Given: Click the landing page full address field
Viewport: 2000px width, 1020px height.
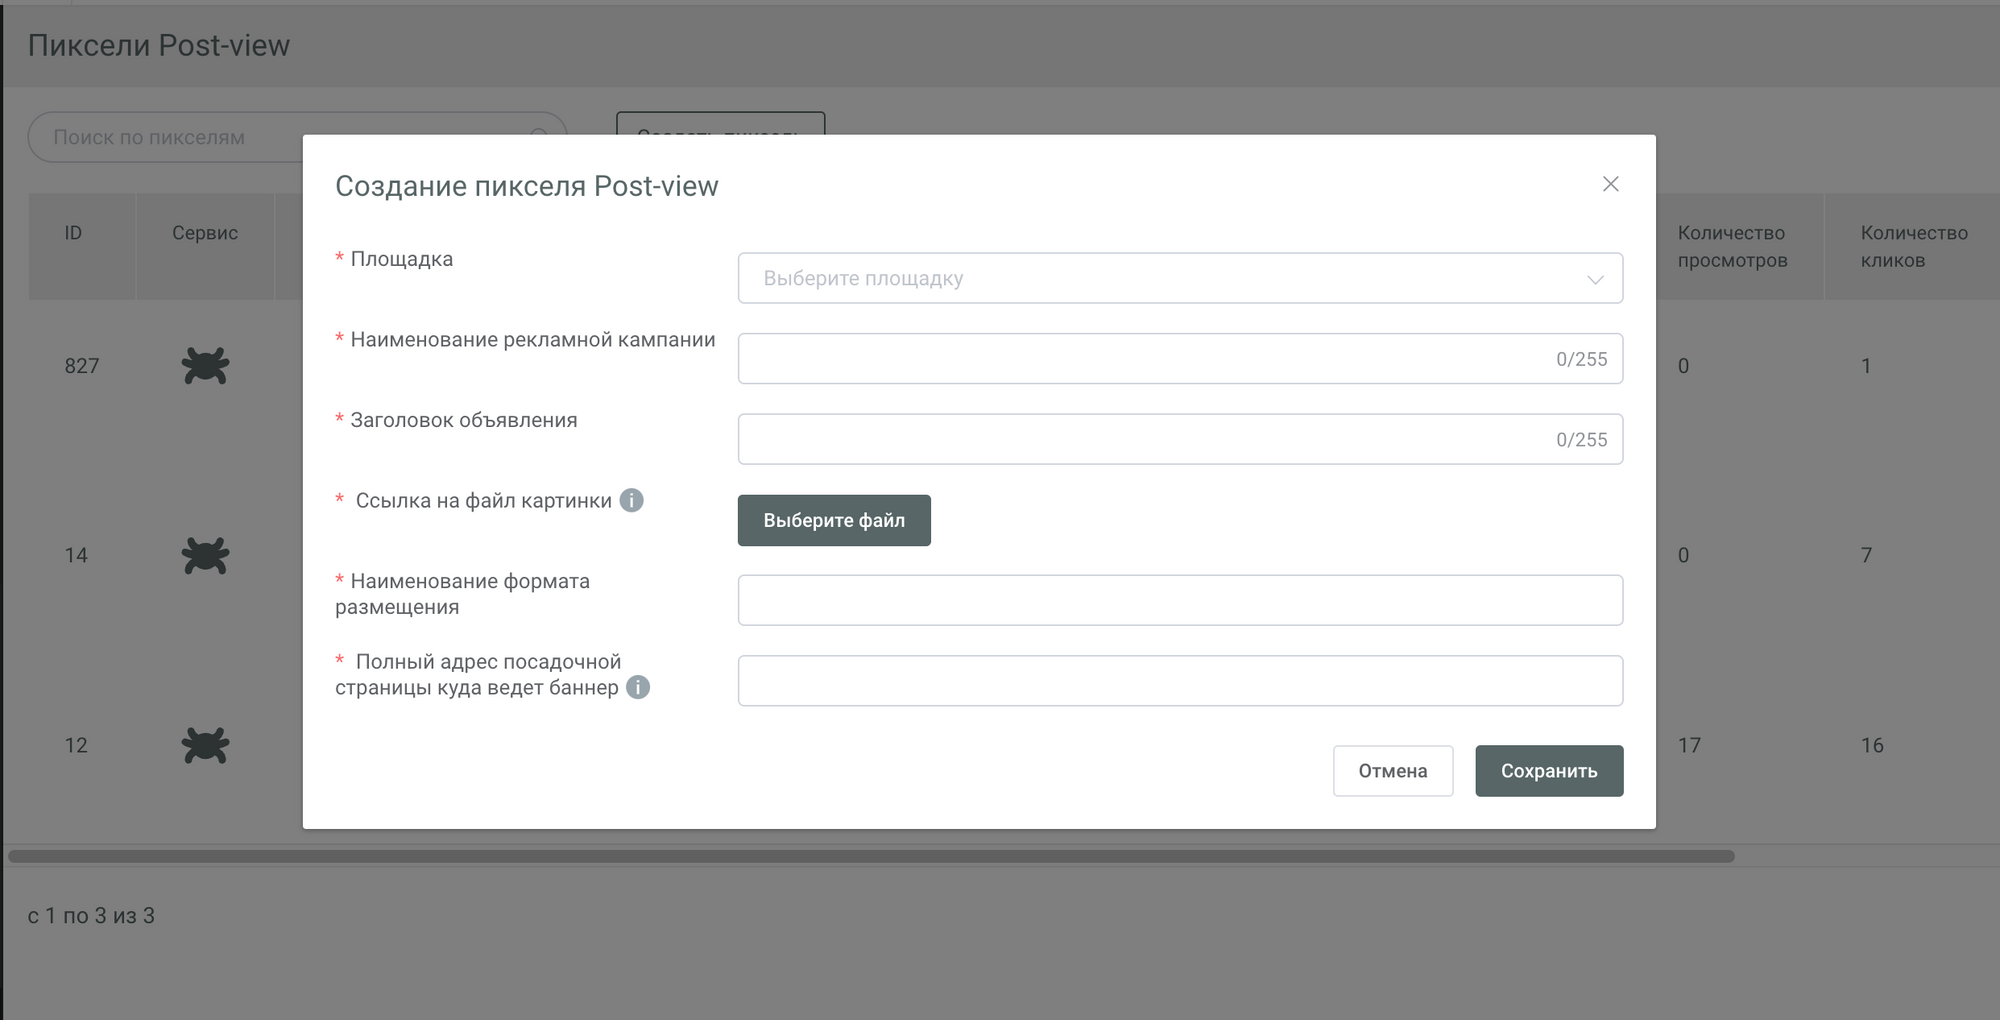Looking at the screenshot, I should click(x=1180, y=681).
